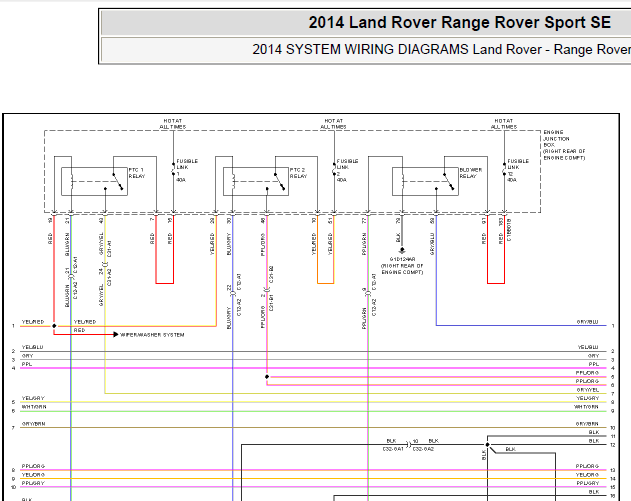Click the vertical "PPL/GRN" label below pin 77
Image resolution: width=631 pixels, height=501 pixels.
point(364,244)
